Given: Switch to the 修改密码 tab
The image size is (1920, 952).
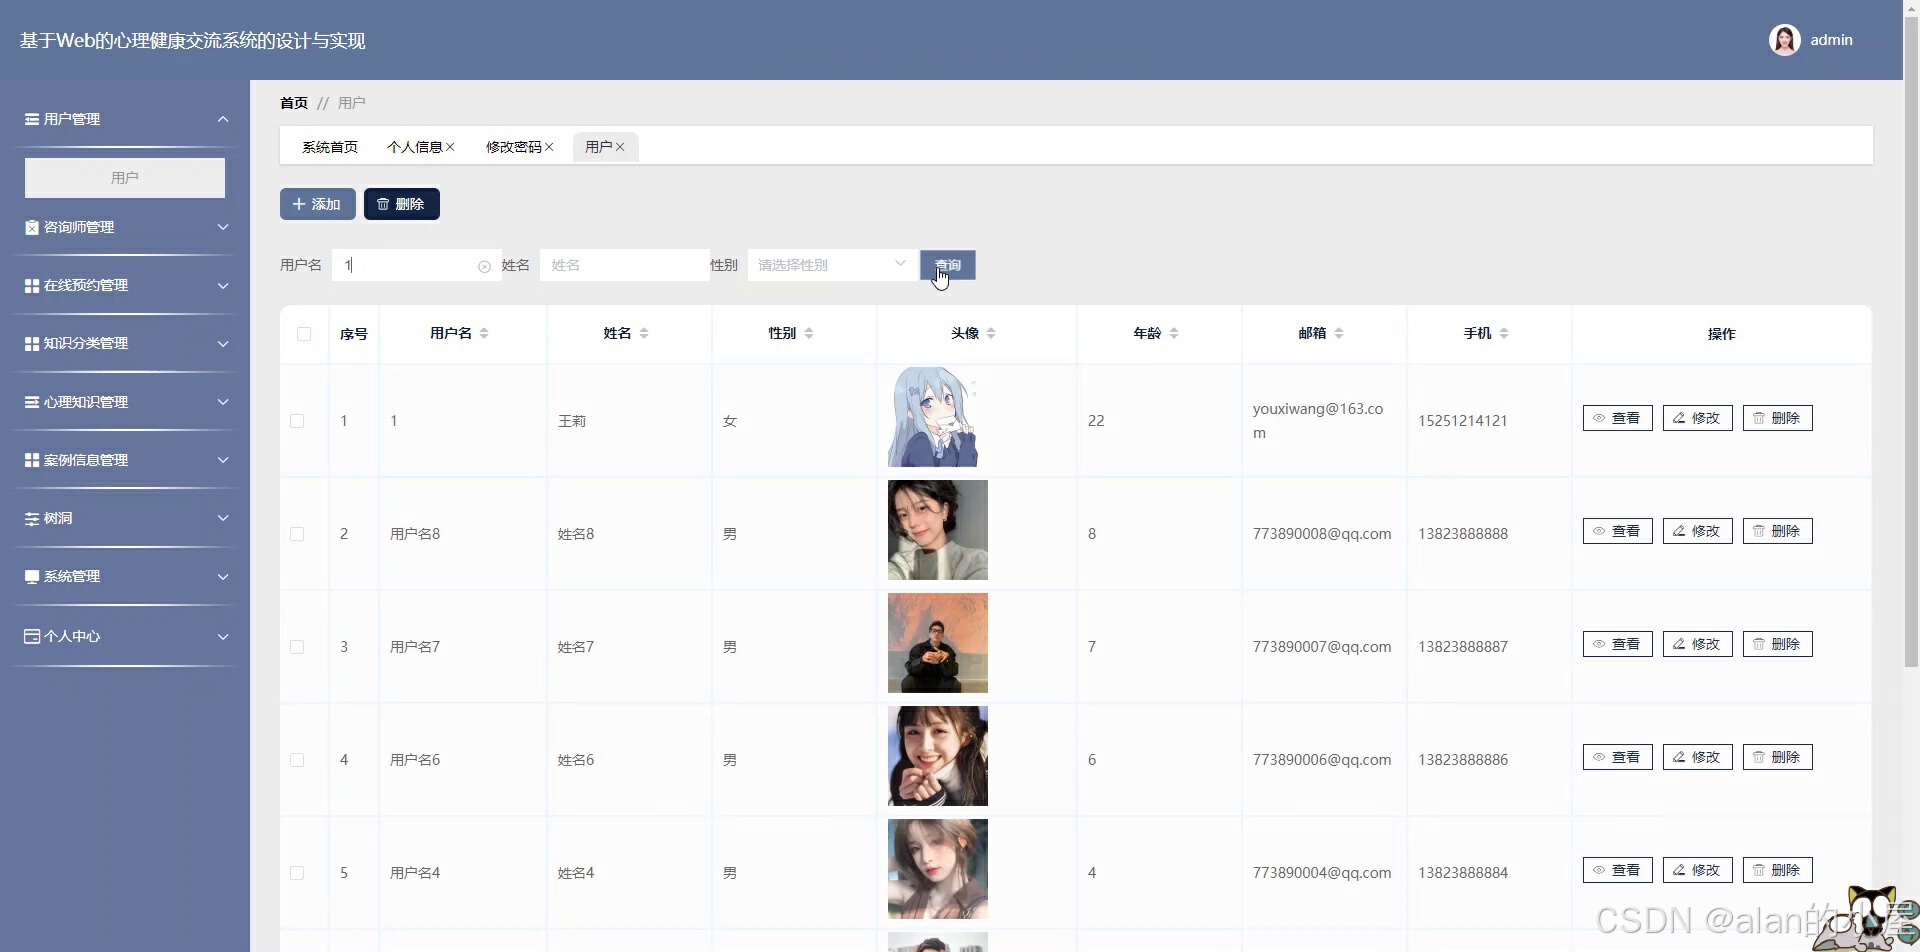Looking at the screenshot, I should [513, 147].
